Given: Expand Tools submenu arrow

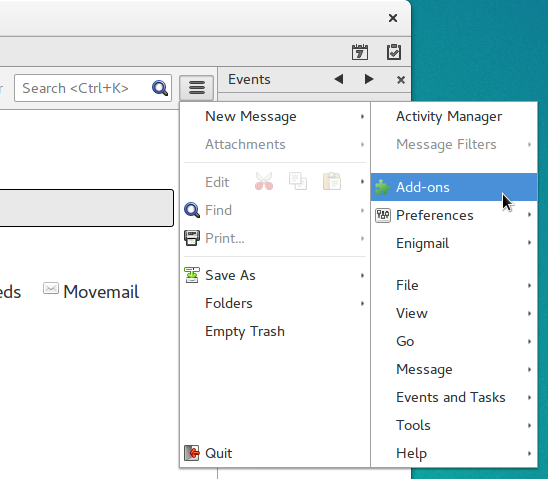Looking at the screenshot, I should tap(529, 425).
